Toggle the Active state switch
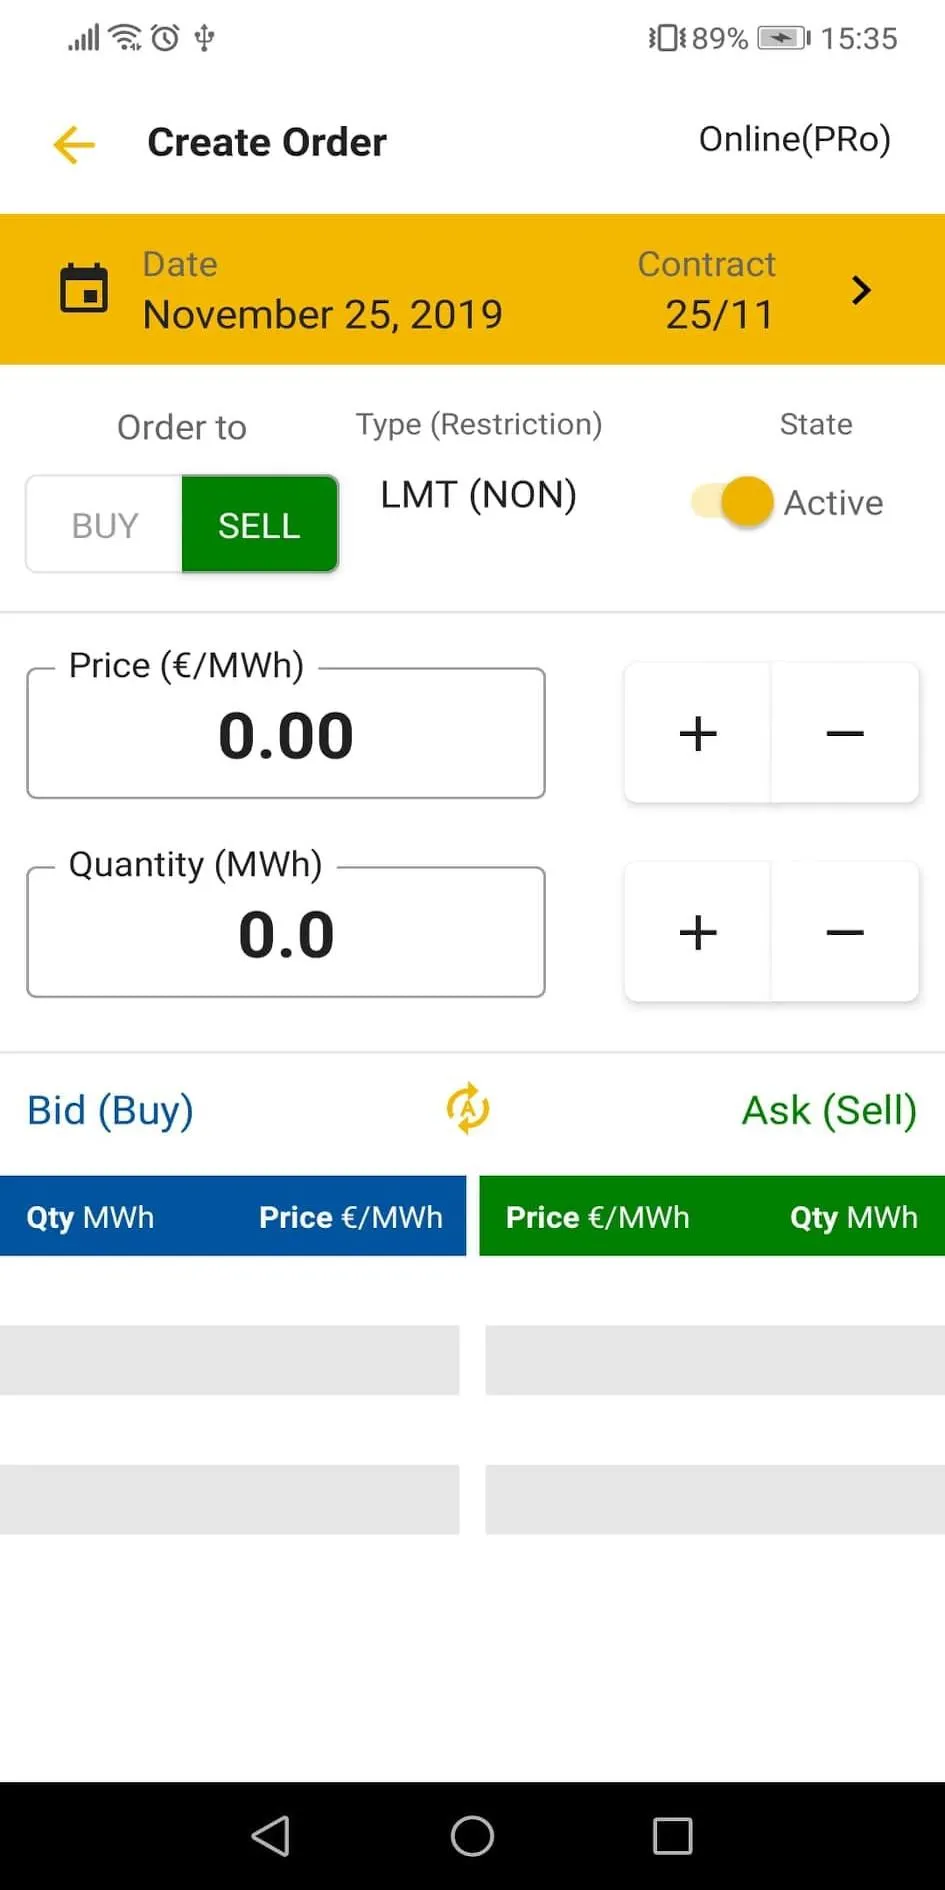The image size is (945, 1890). tap(733, 502)
